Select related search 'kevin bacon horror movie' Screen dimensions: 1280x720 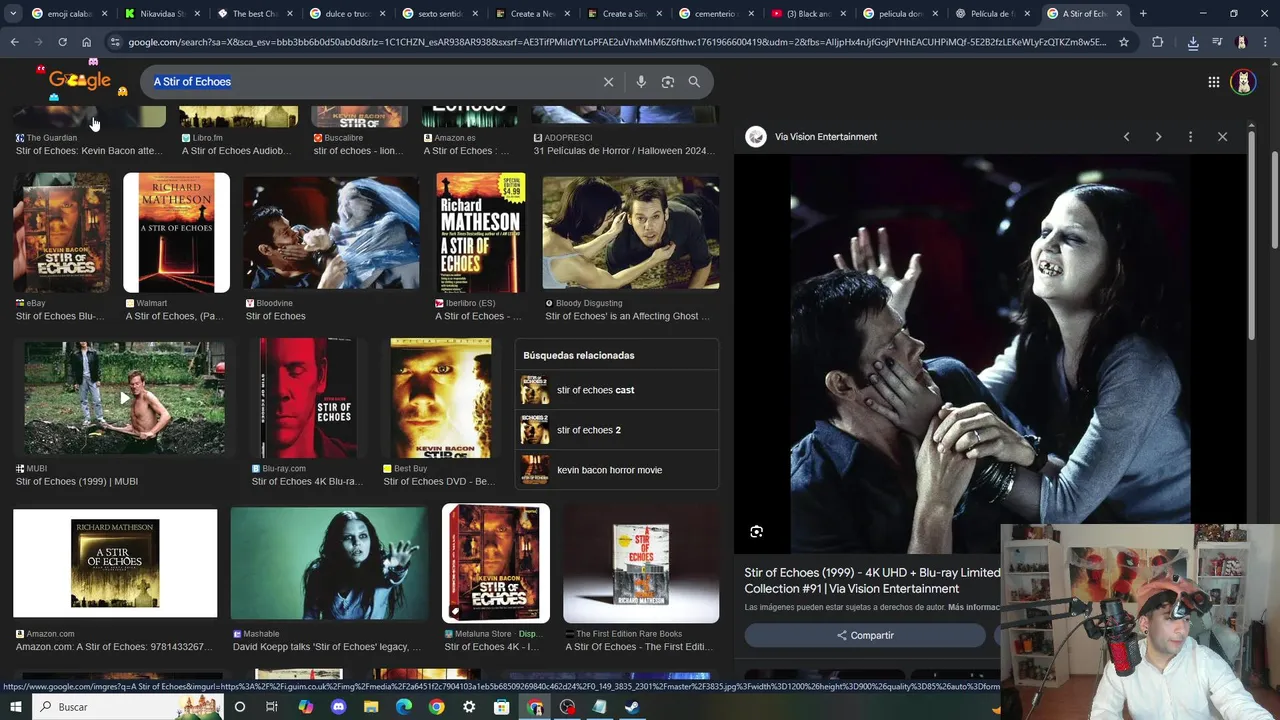pyautogui.click(x=617, y=470)
